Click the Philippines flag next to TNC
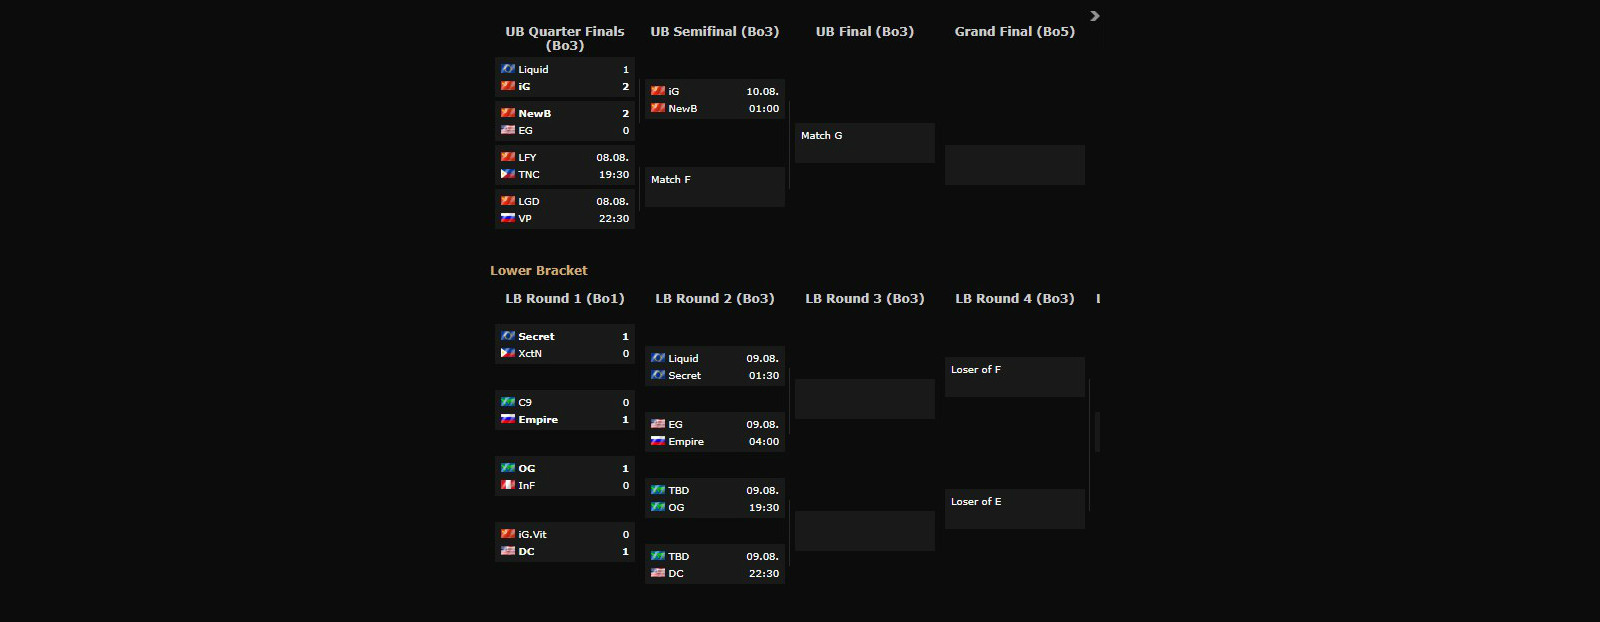 [508, 174]
